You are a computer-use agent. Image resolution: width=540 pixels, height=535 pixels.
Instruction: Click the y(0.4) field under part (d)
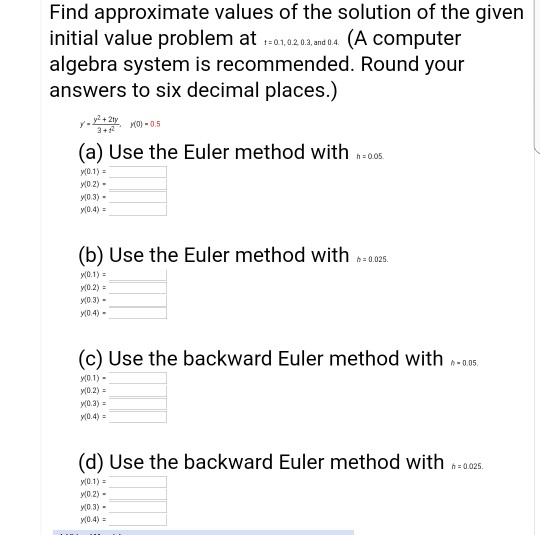pos(138,520)
